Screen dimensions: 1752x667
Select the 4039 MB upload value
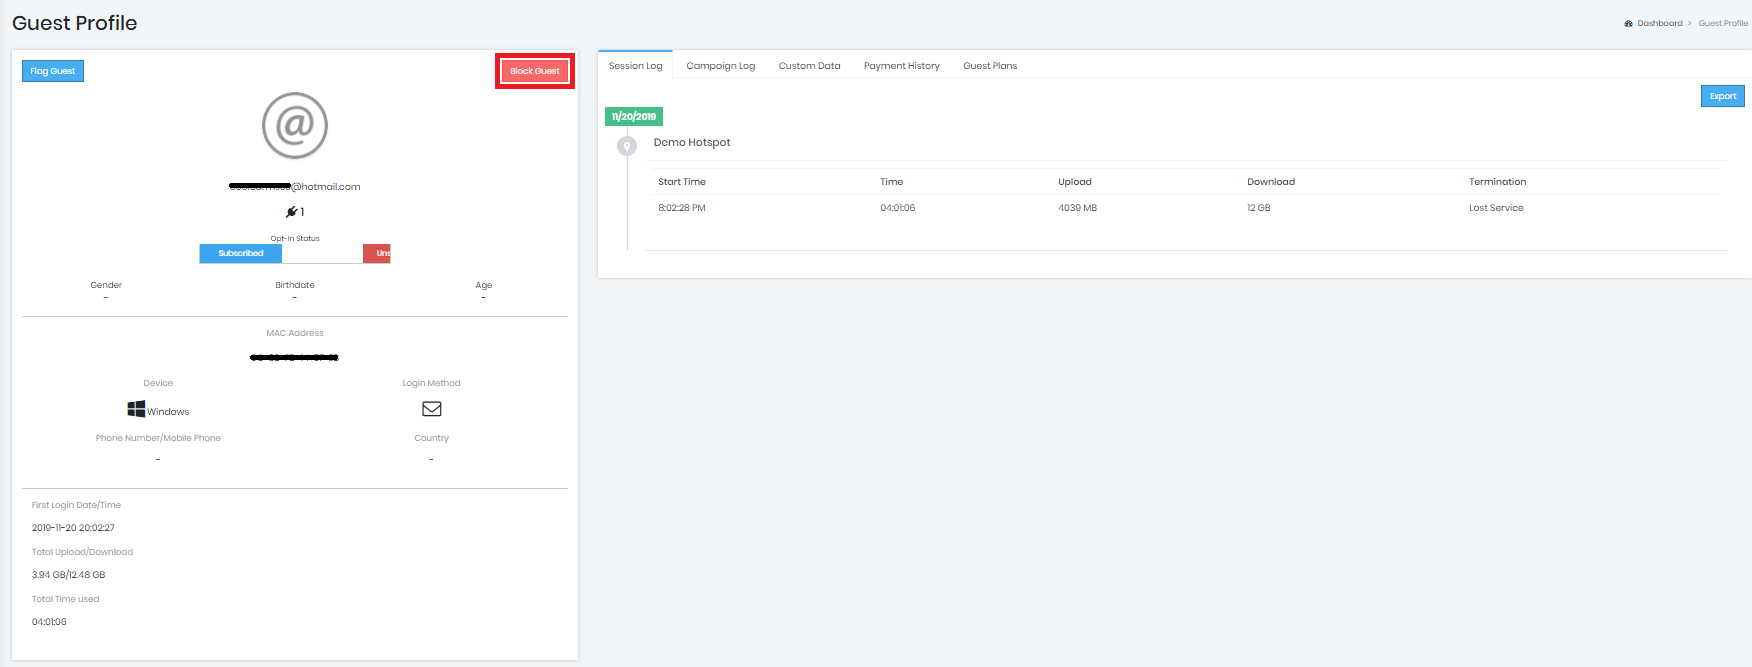tap(1077, 208)
